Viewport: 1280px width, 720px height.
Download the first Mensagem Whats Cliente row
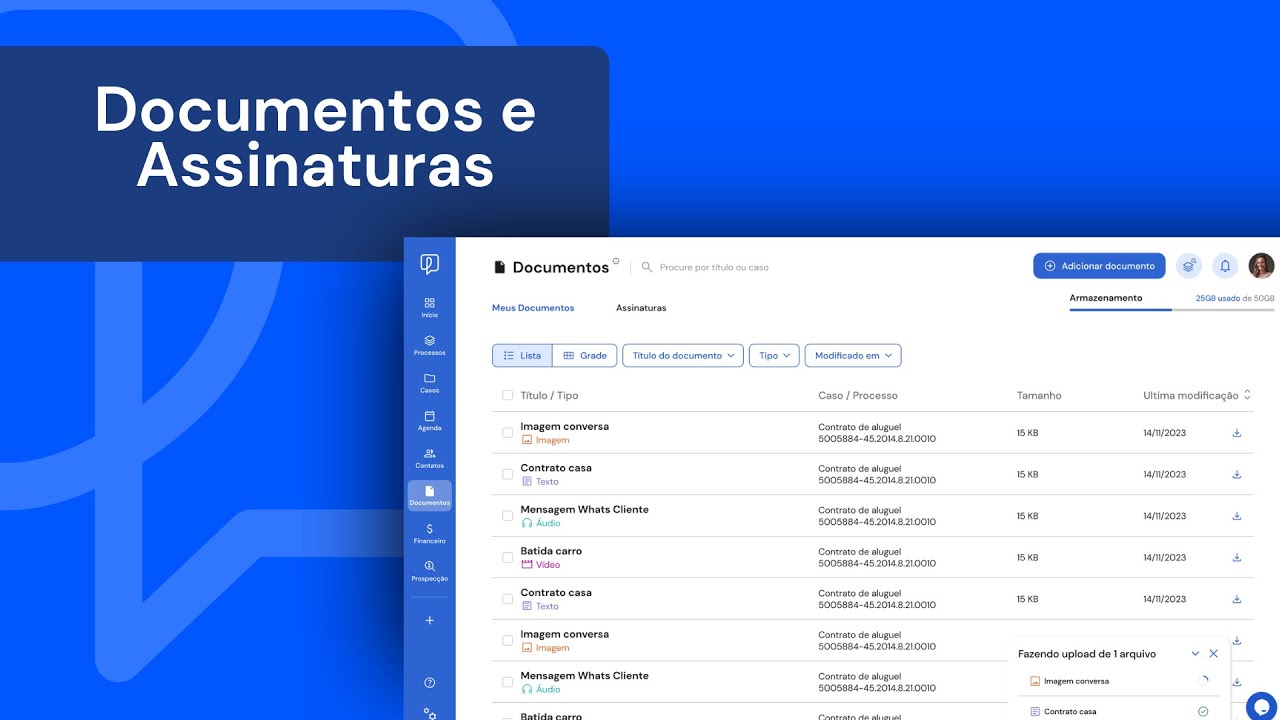1237,516
